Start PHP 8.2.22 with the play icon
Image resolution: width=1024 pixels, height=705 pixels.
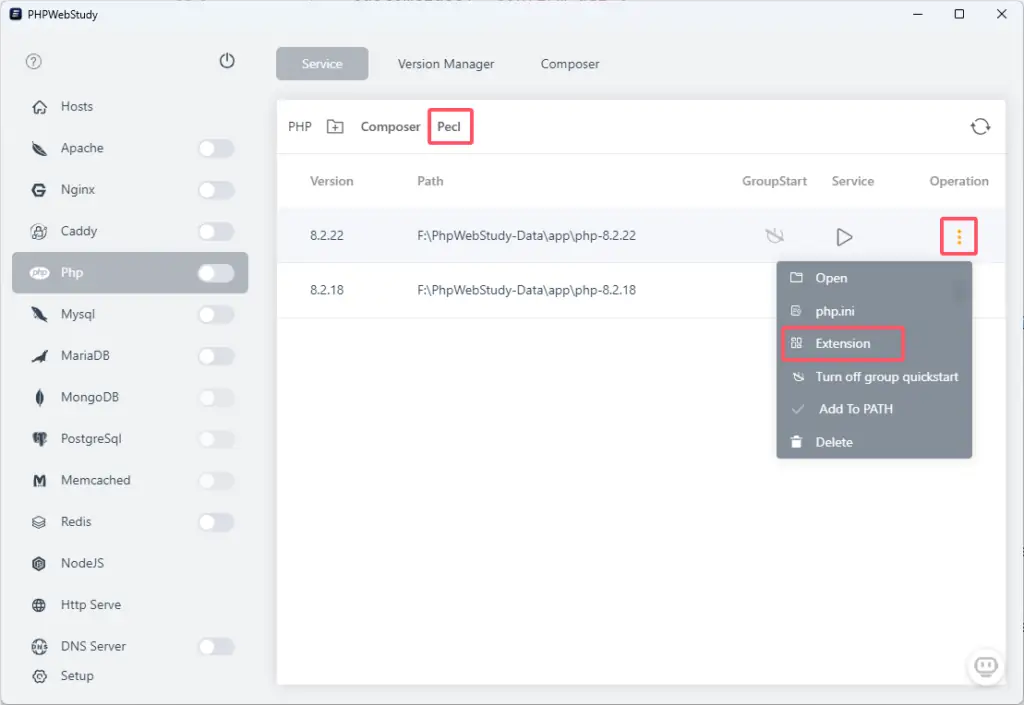(844, 237)
